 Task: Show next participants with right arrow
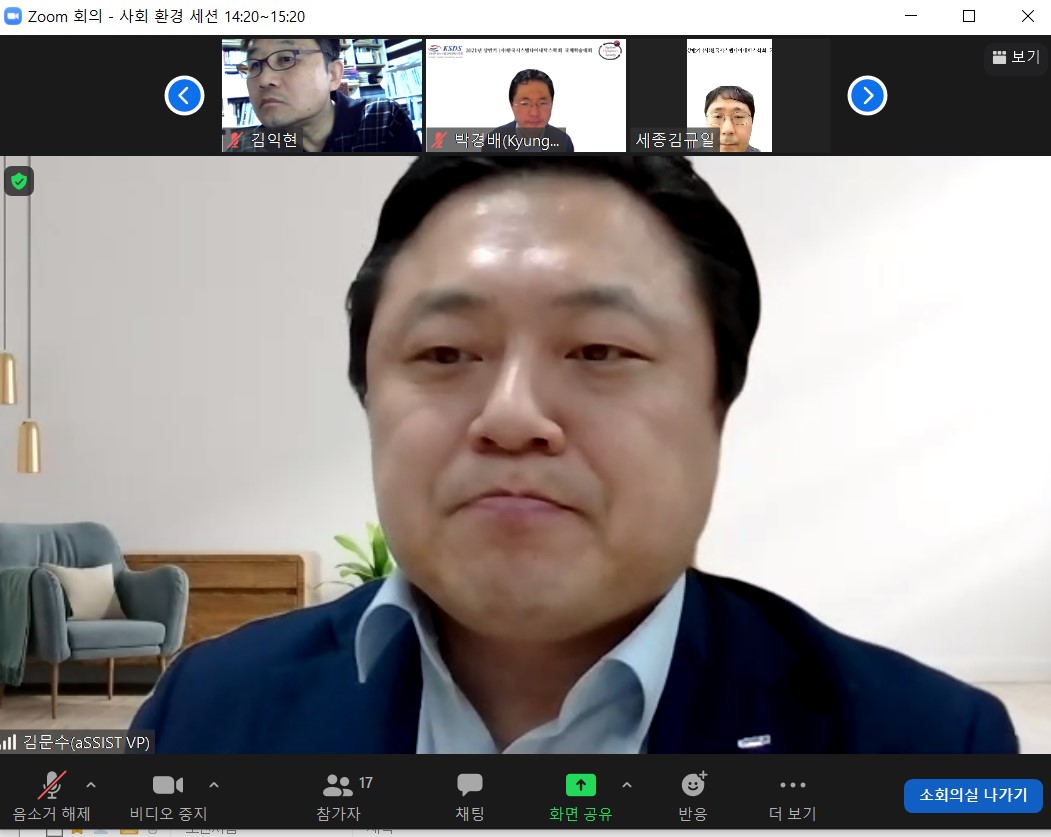point(867,96)
